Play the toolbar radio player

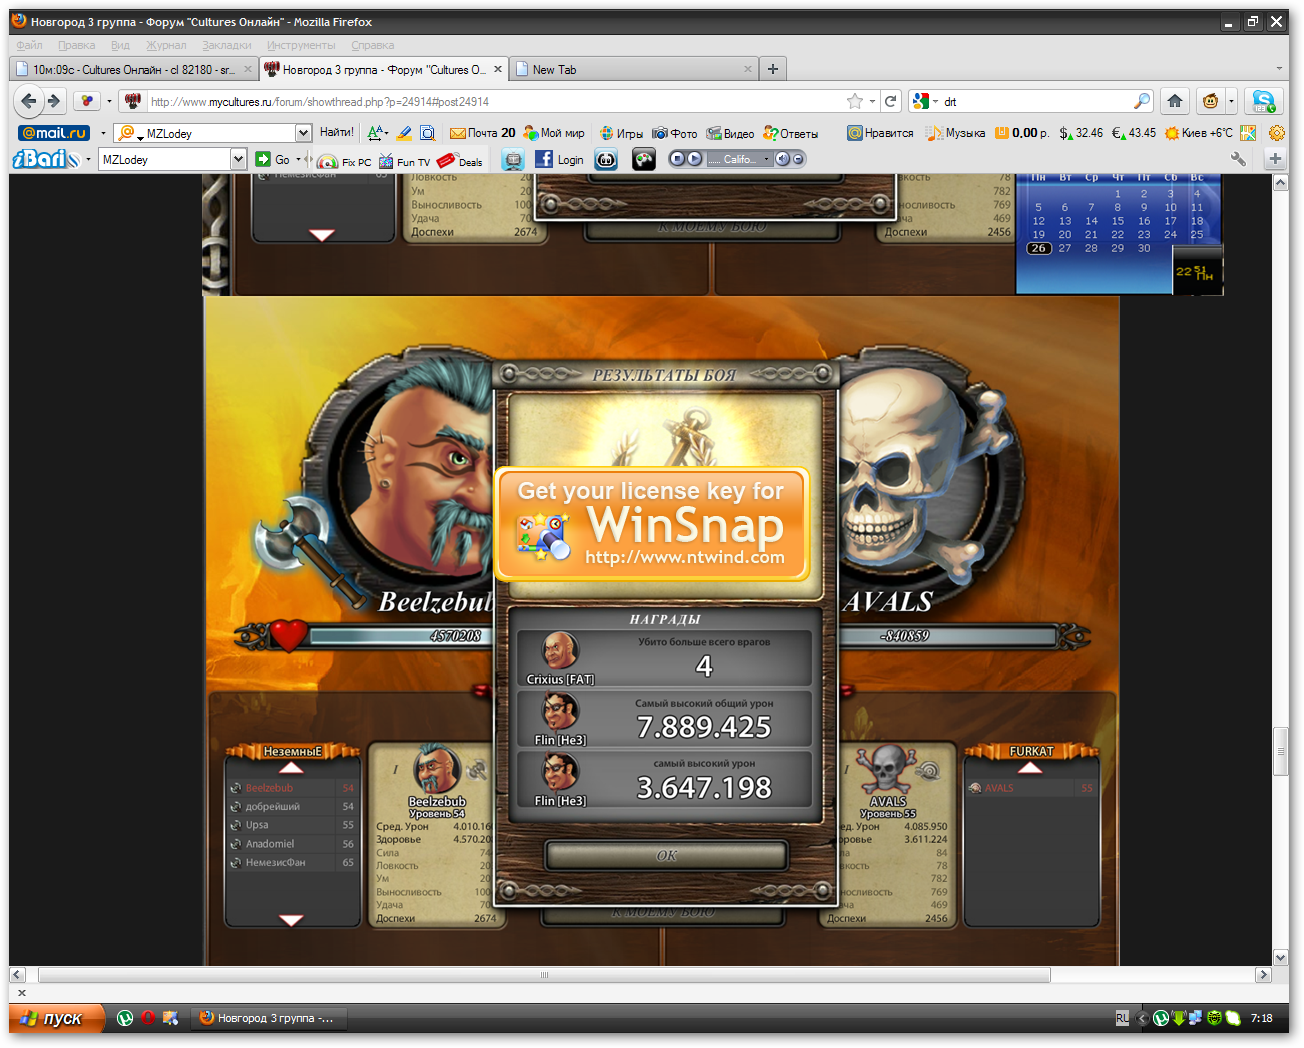click(694, 159)
